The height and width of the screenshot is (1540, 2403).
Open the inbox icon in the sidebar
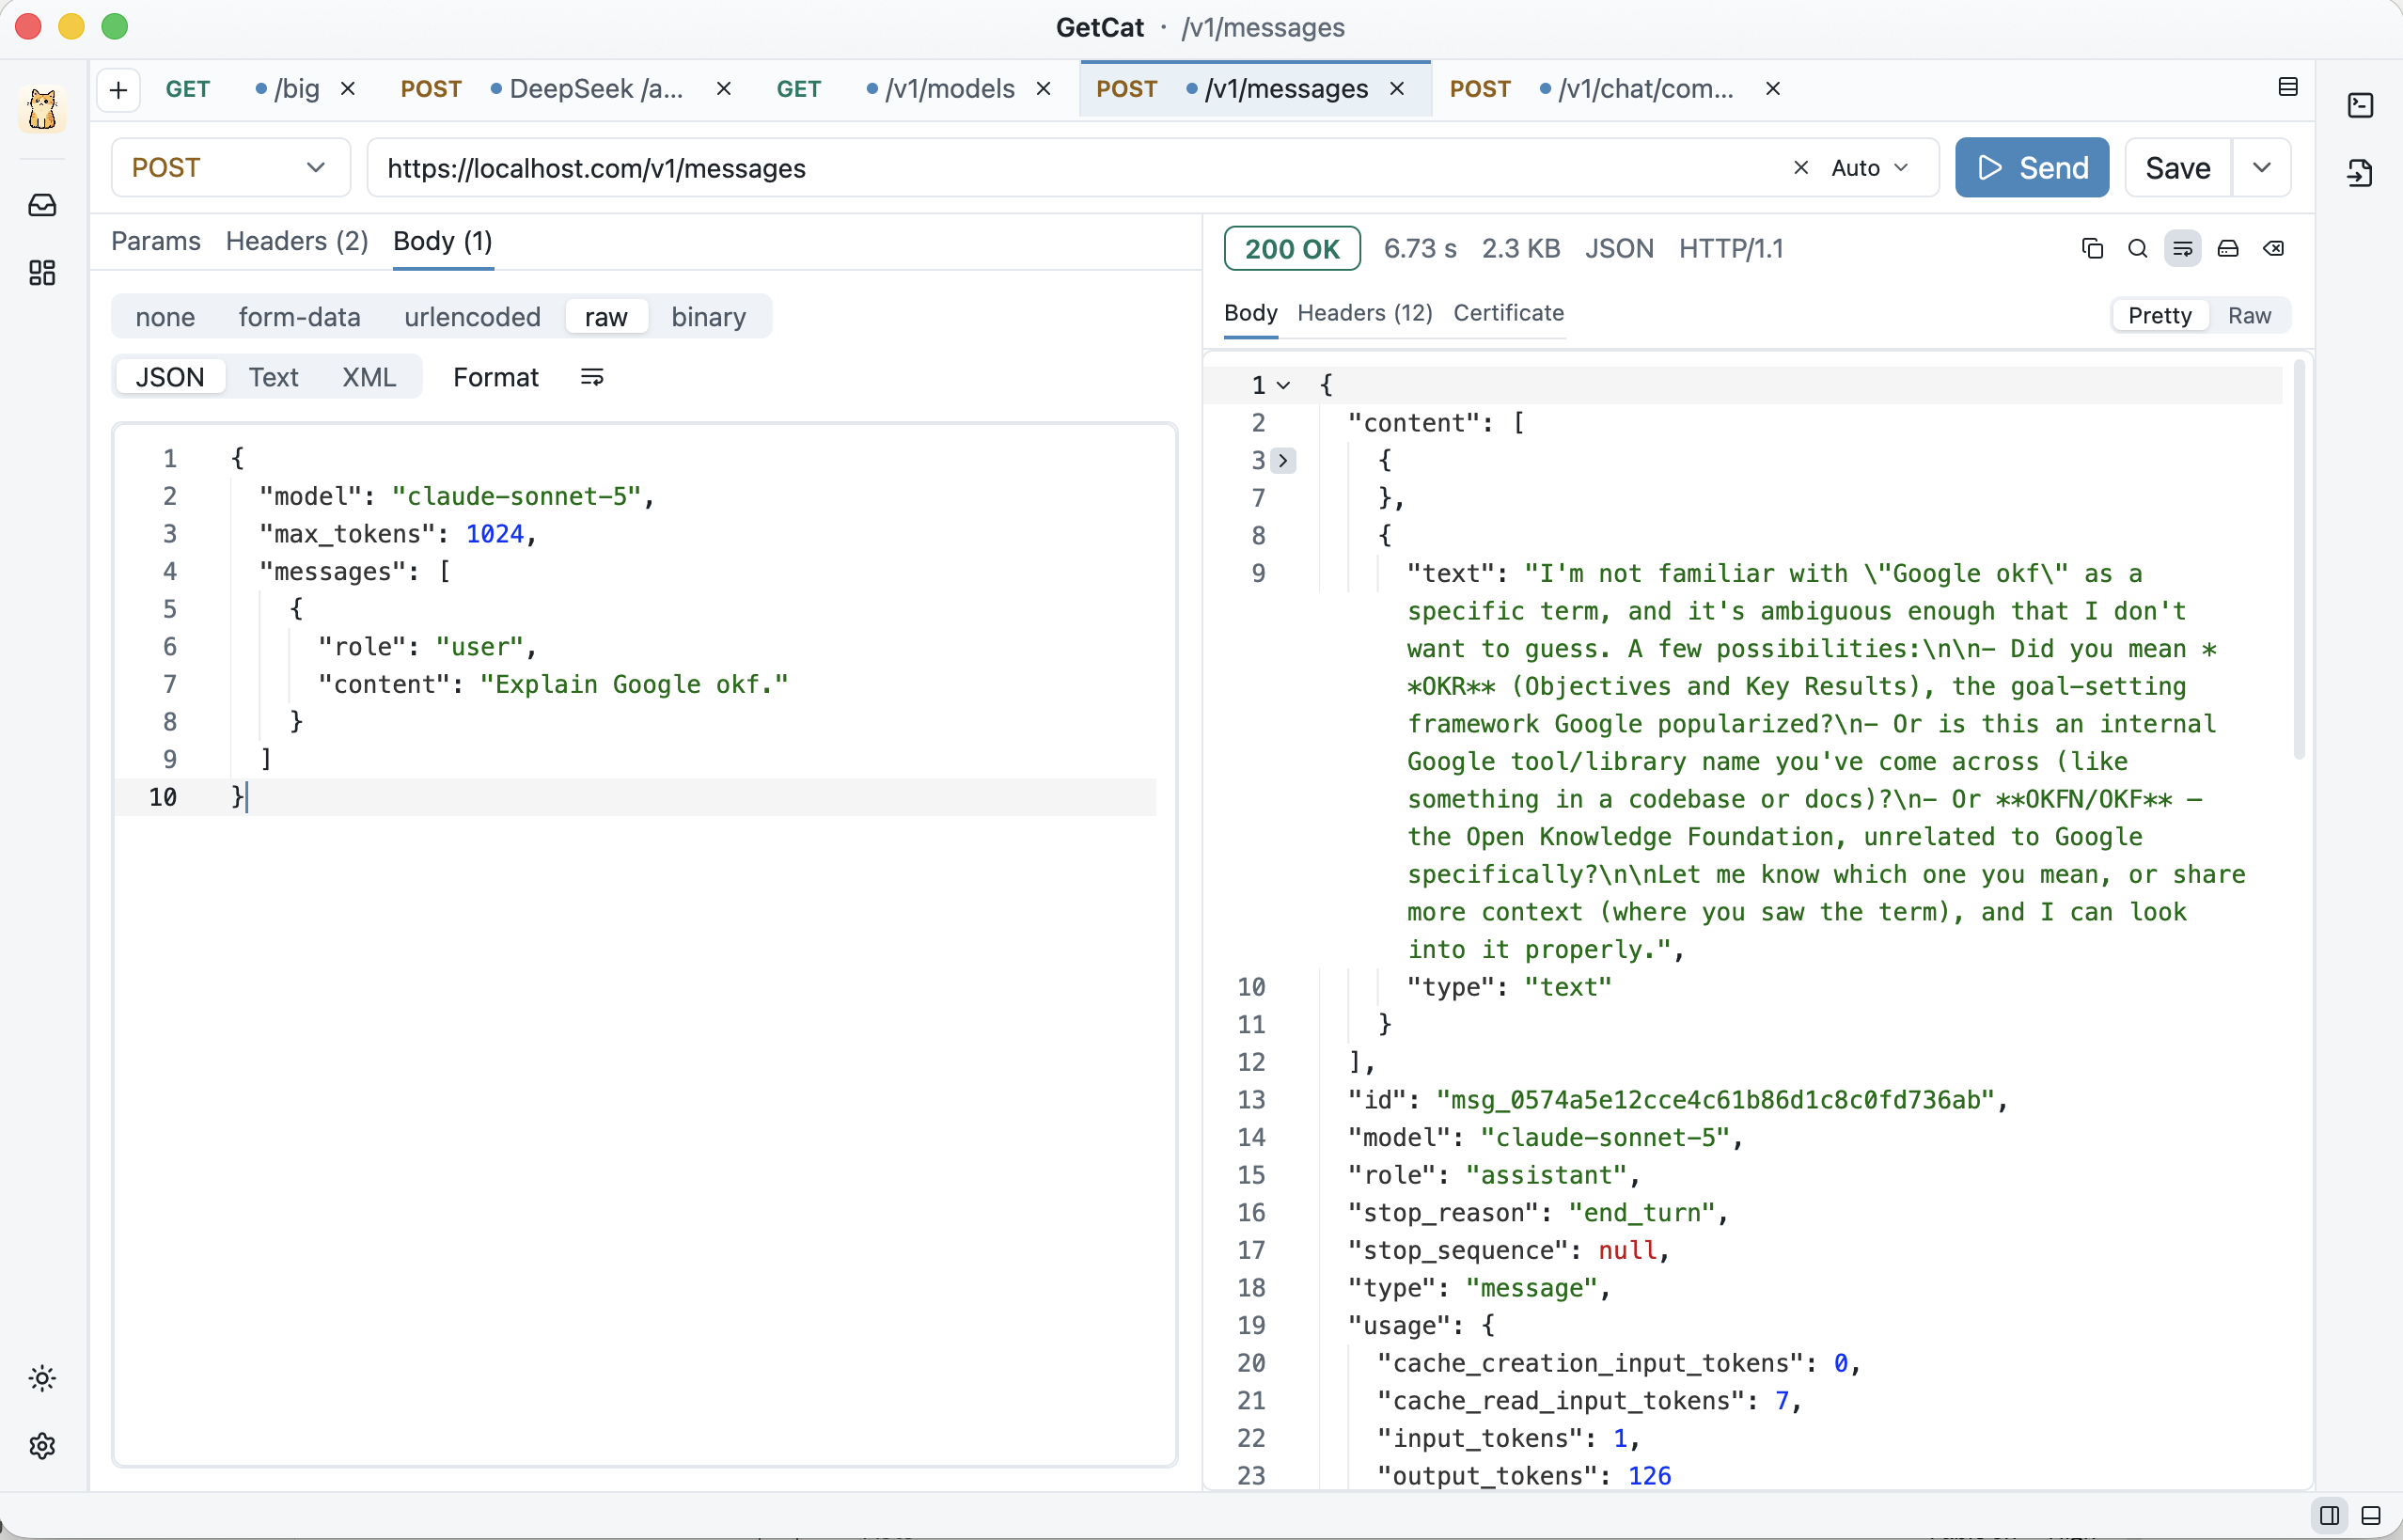42,205
